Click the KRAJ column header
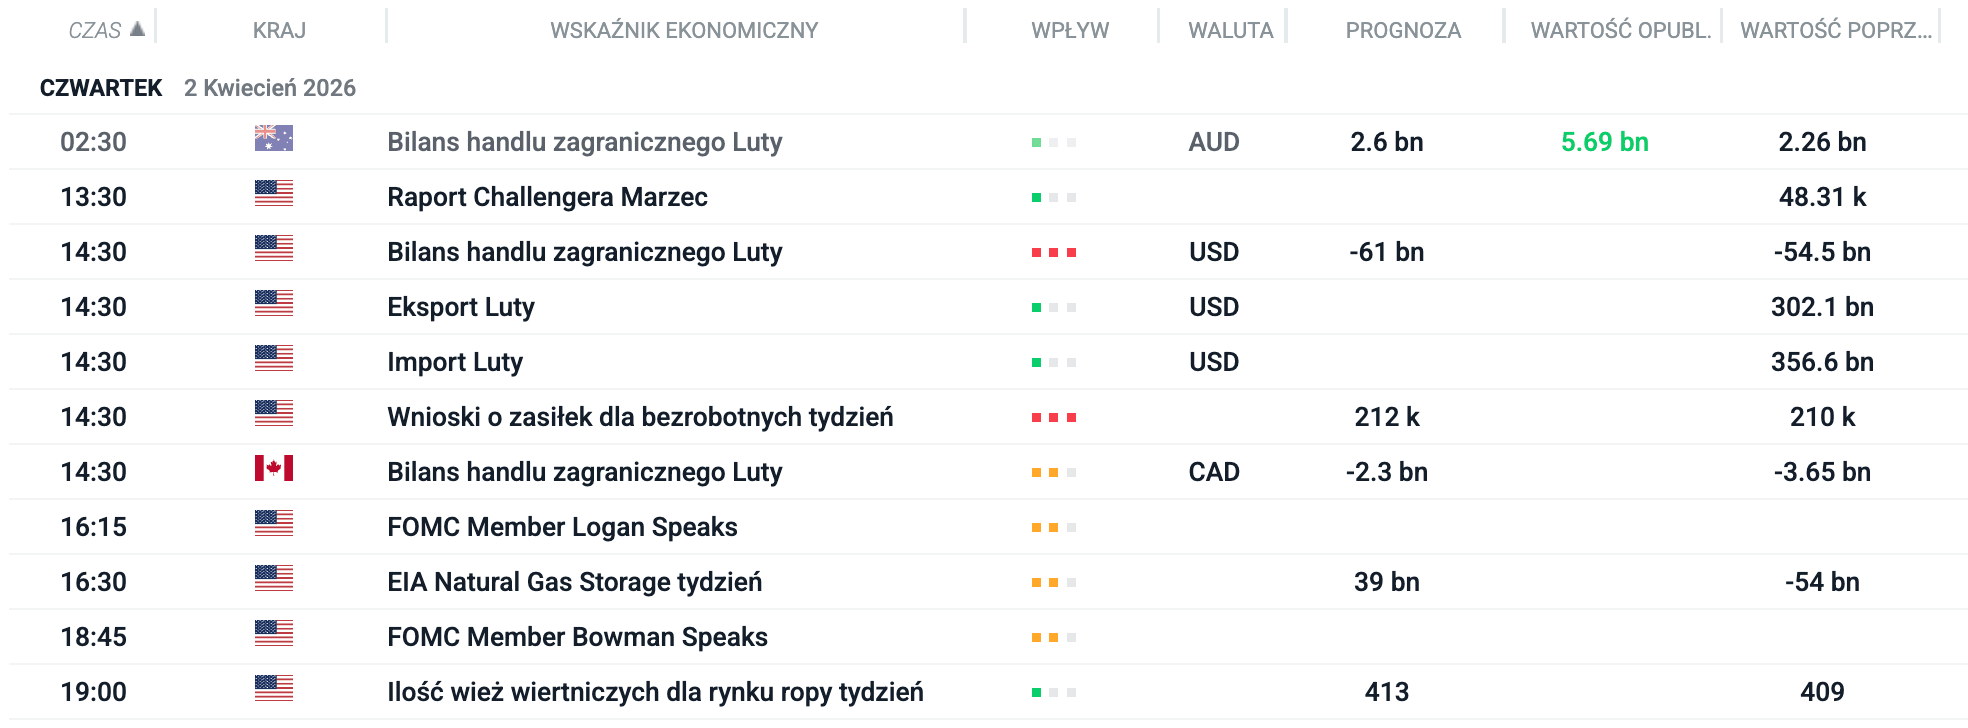The width and height of the screenshot is (1968, 728). pyautogui.click(x=279, y=31)
